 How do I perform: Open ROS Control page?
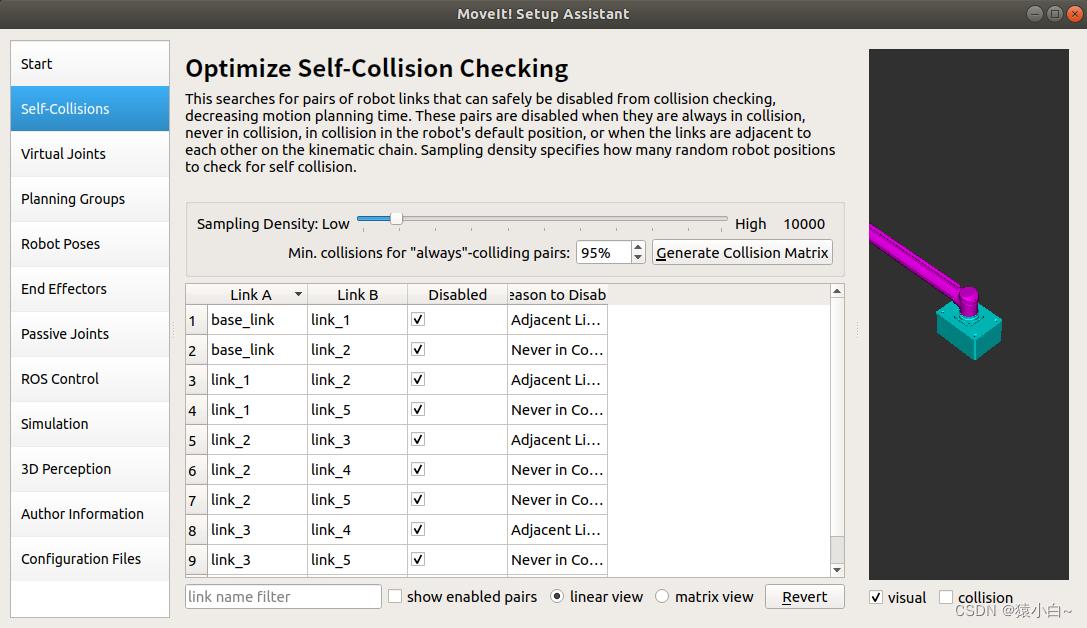coord(89,379)
